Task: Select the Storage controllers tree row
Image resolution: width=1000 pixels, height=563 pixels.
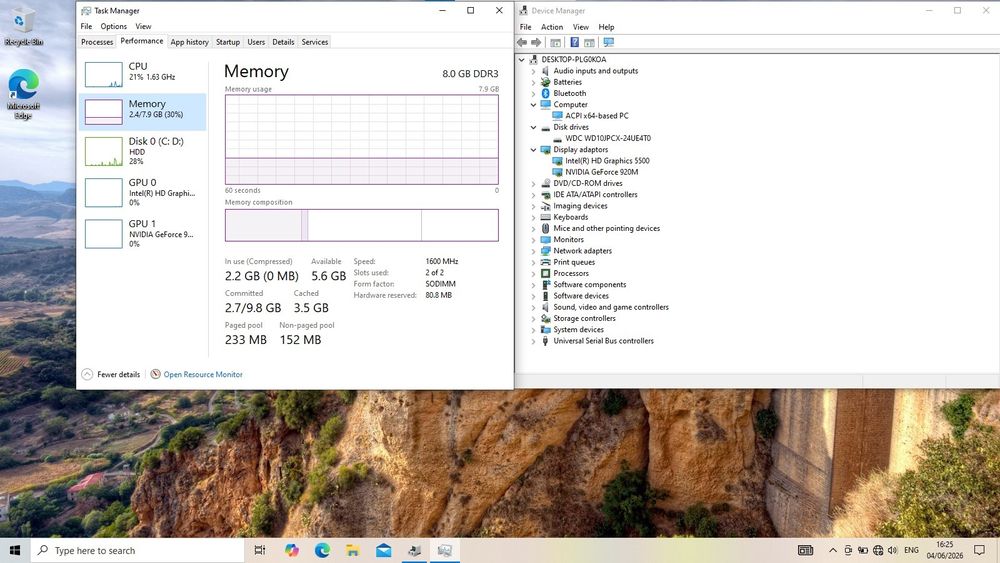Action: click(x=584, y=318)
